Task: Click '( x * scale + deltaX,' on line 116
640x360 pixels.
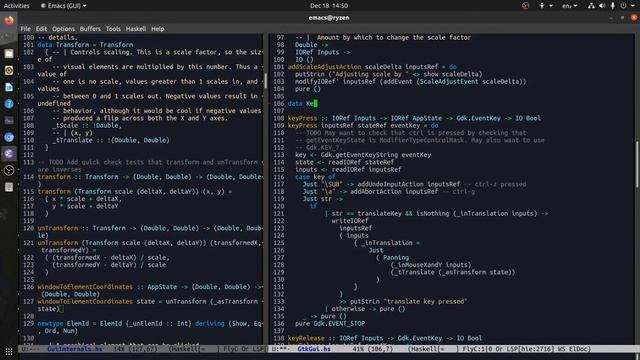Action: [x=83, y=199]
